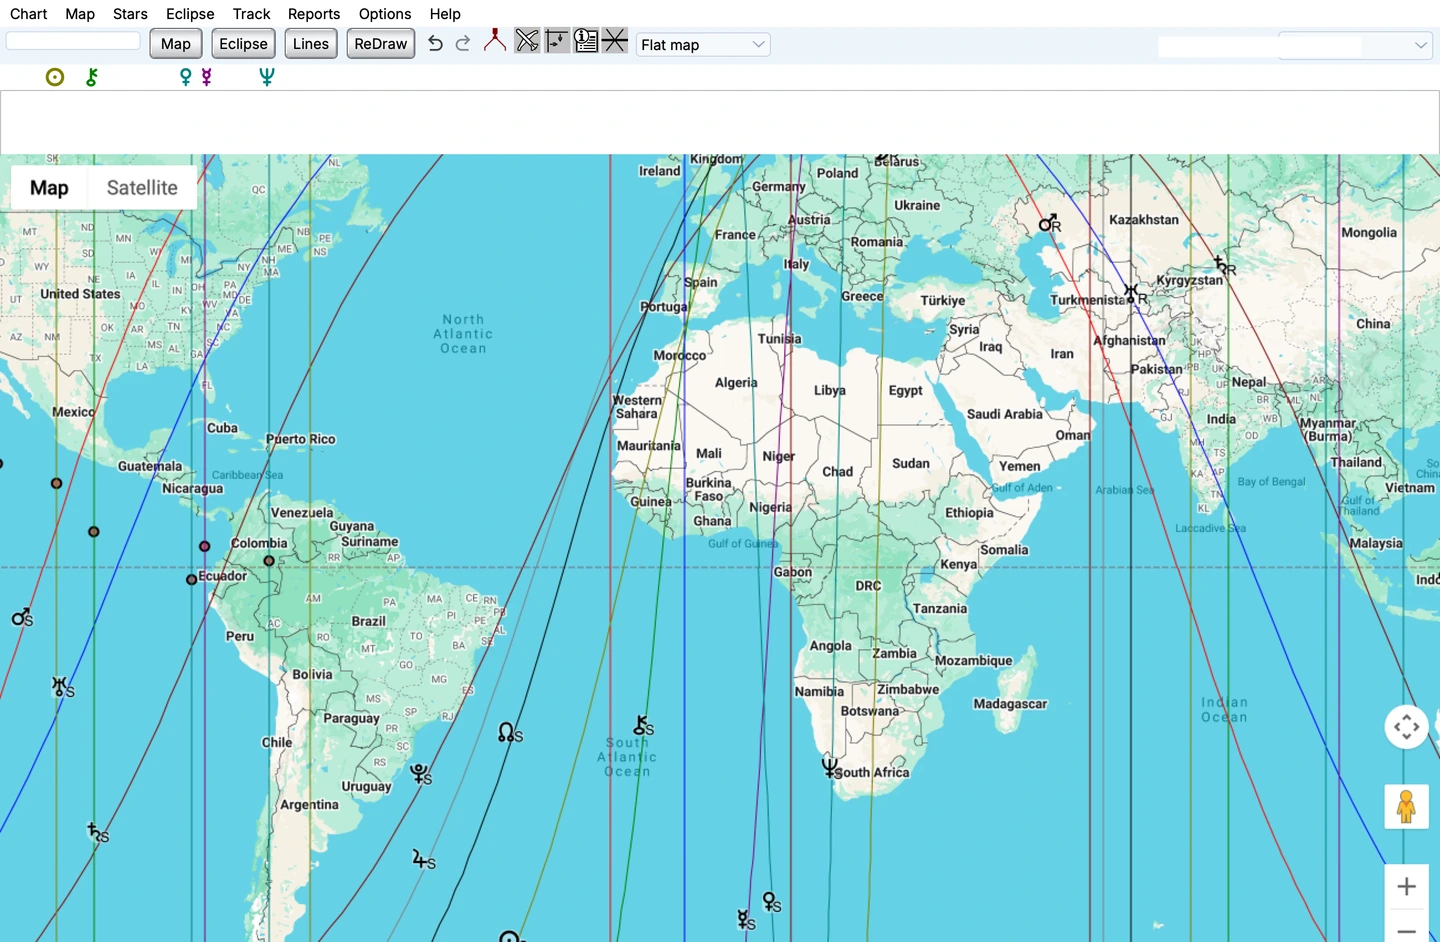Click the Chiron S marker in South Atlantic

pyautogui.click(x=643, y=725)
